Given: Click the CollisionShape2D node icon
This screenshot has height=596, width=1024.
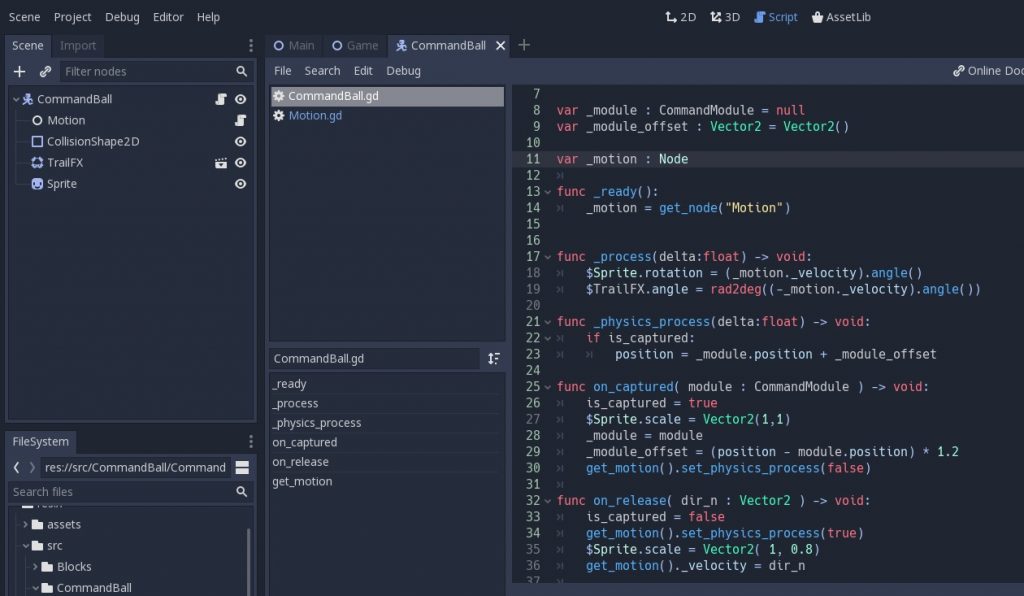Looking at the screenshot, I should pyautogui.click(x=37, y=142).
